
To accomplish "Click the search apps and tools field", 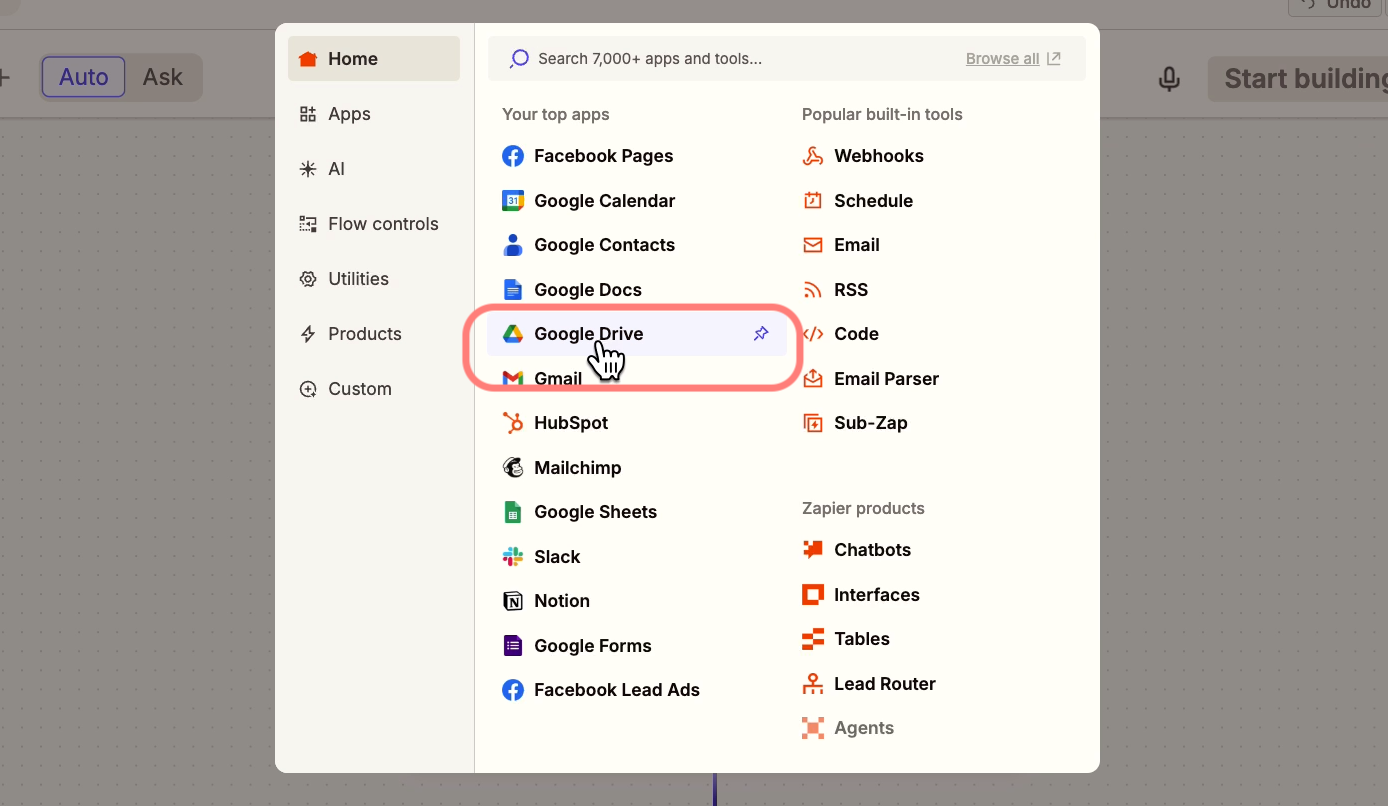I will (x=787, y=59).
